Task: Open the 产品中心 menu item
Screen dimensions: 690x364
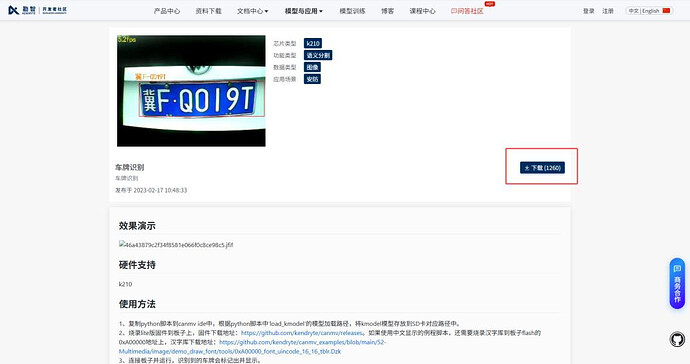Action: coord(167,11)
